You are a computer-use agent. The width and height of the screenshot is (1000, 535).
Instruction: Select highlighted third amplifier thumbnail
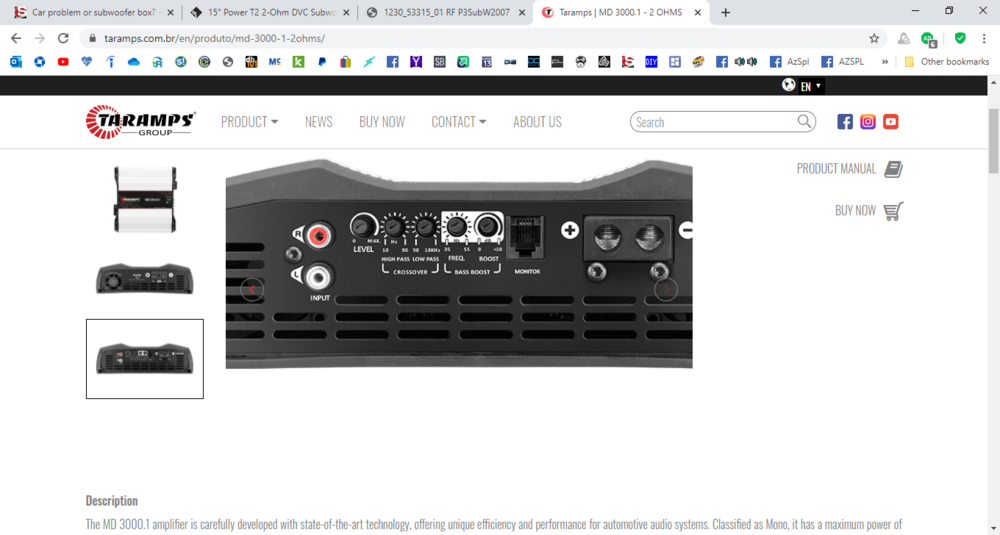145,359
